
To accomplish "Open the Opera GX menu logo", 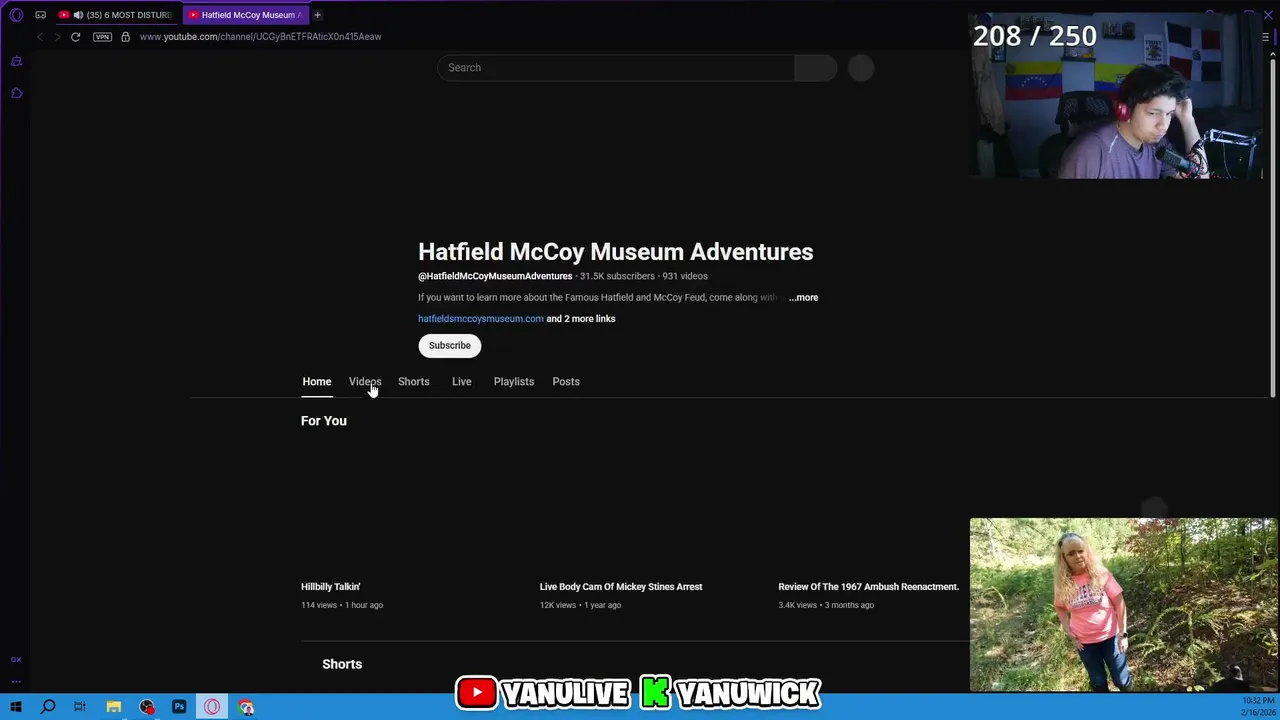I will (16, 15).
